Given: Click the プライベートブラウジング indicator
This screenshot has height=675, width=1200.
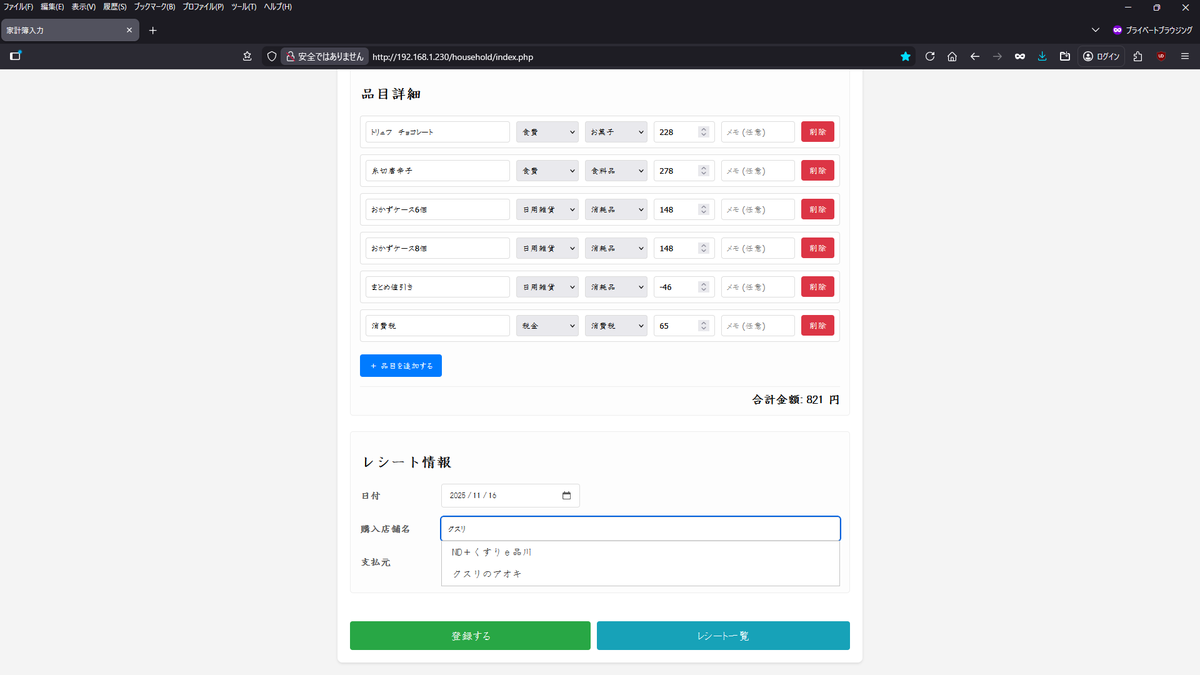Looking at the screenshot, I should click(x=1153, y=31).
